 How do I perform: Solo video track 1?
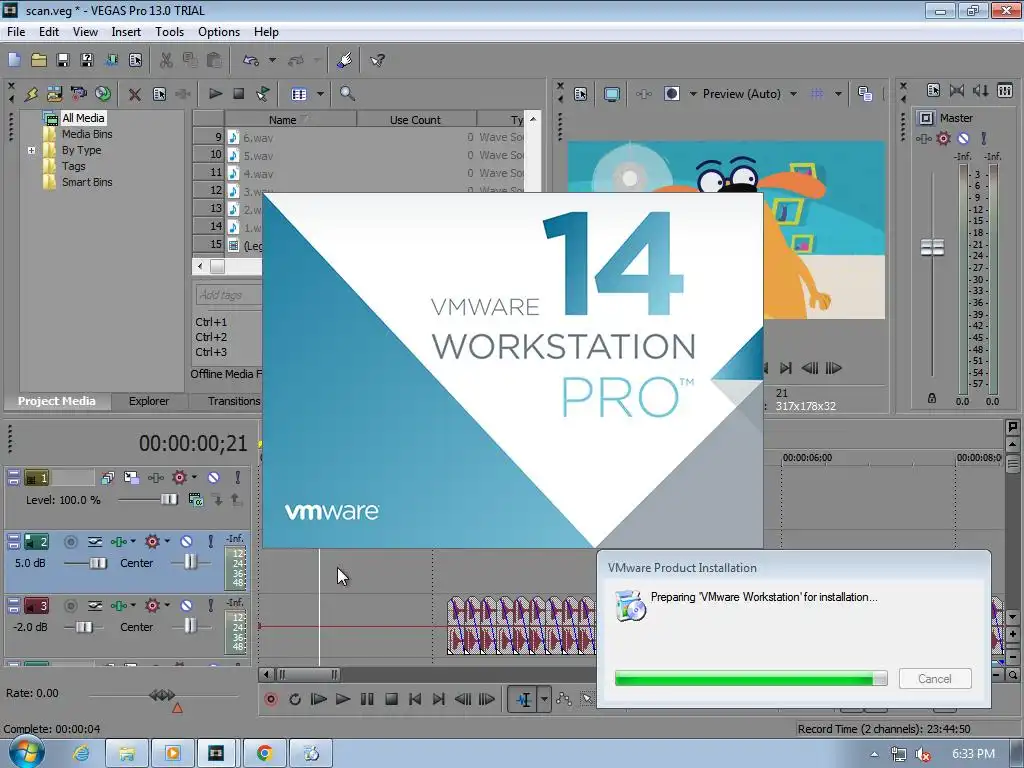pyautogui.click(x=238, y=478)
